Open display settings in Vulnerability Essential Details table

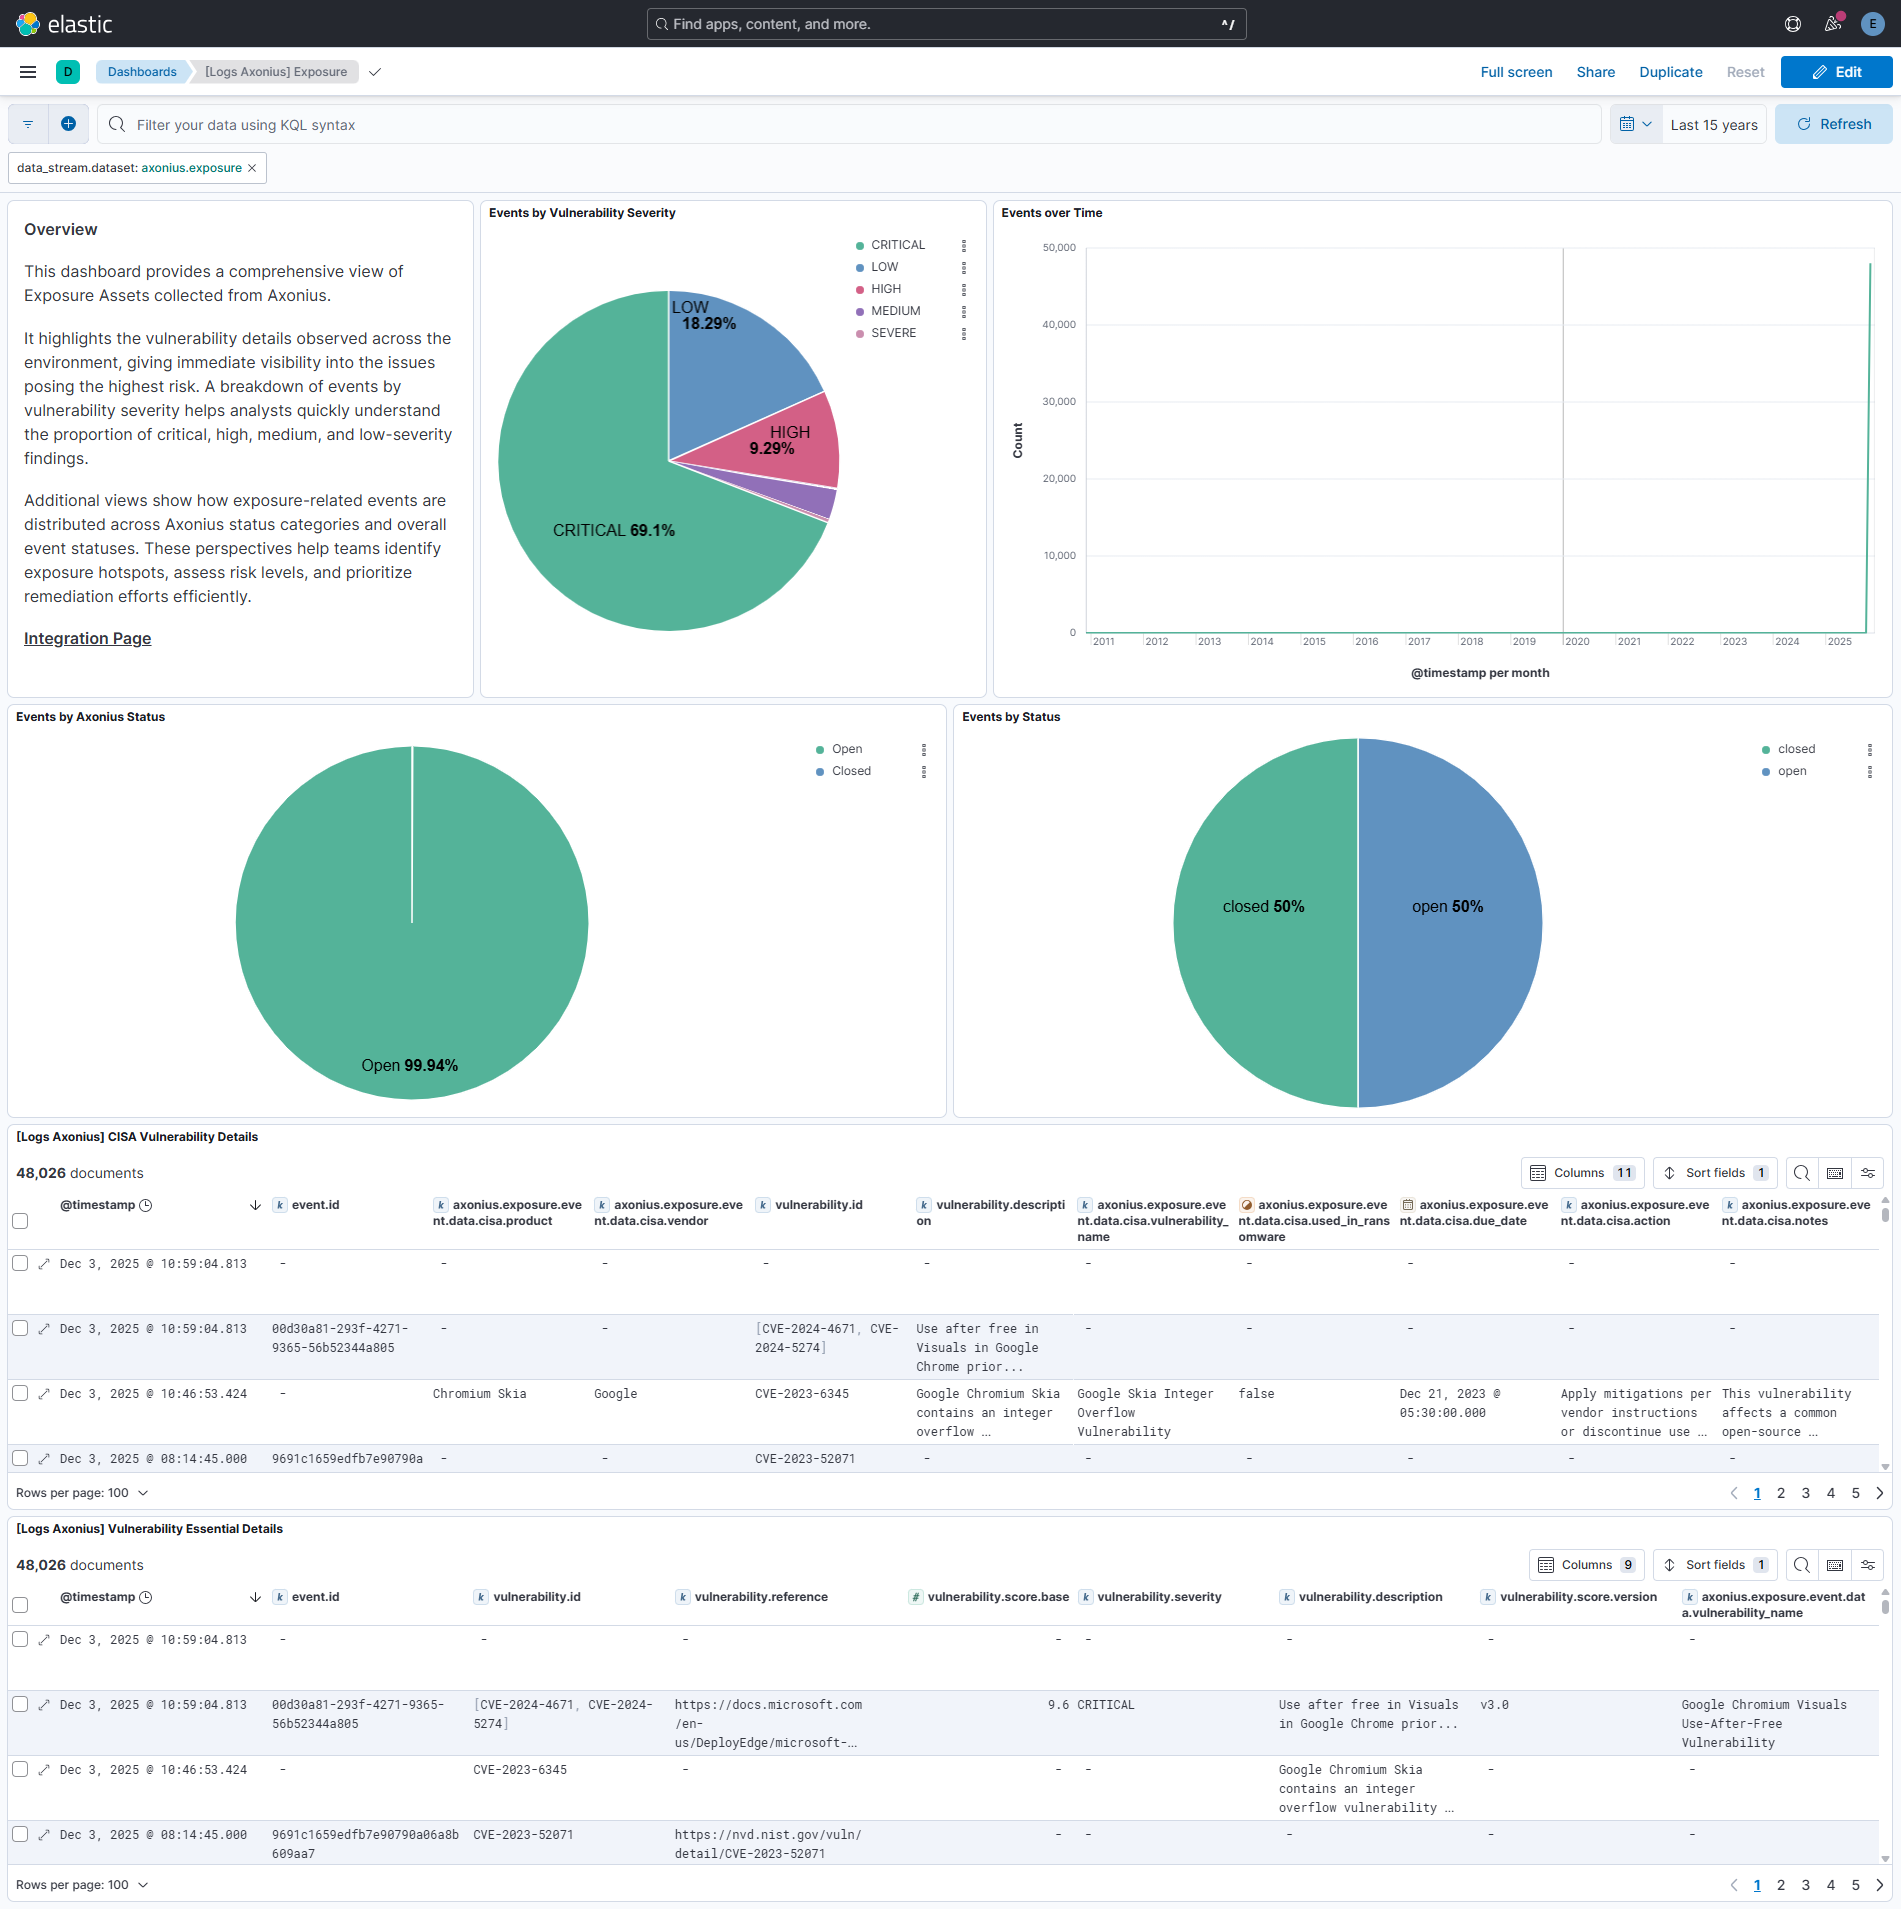click(1868, 1565)
